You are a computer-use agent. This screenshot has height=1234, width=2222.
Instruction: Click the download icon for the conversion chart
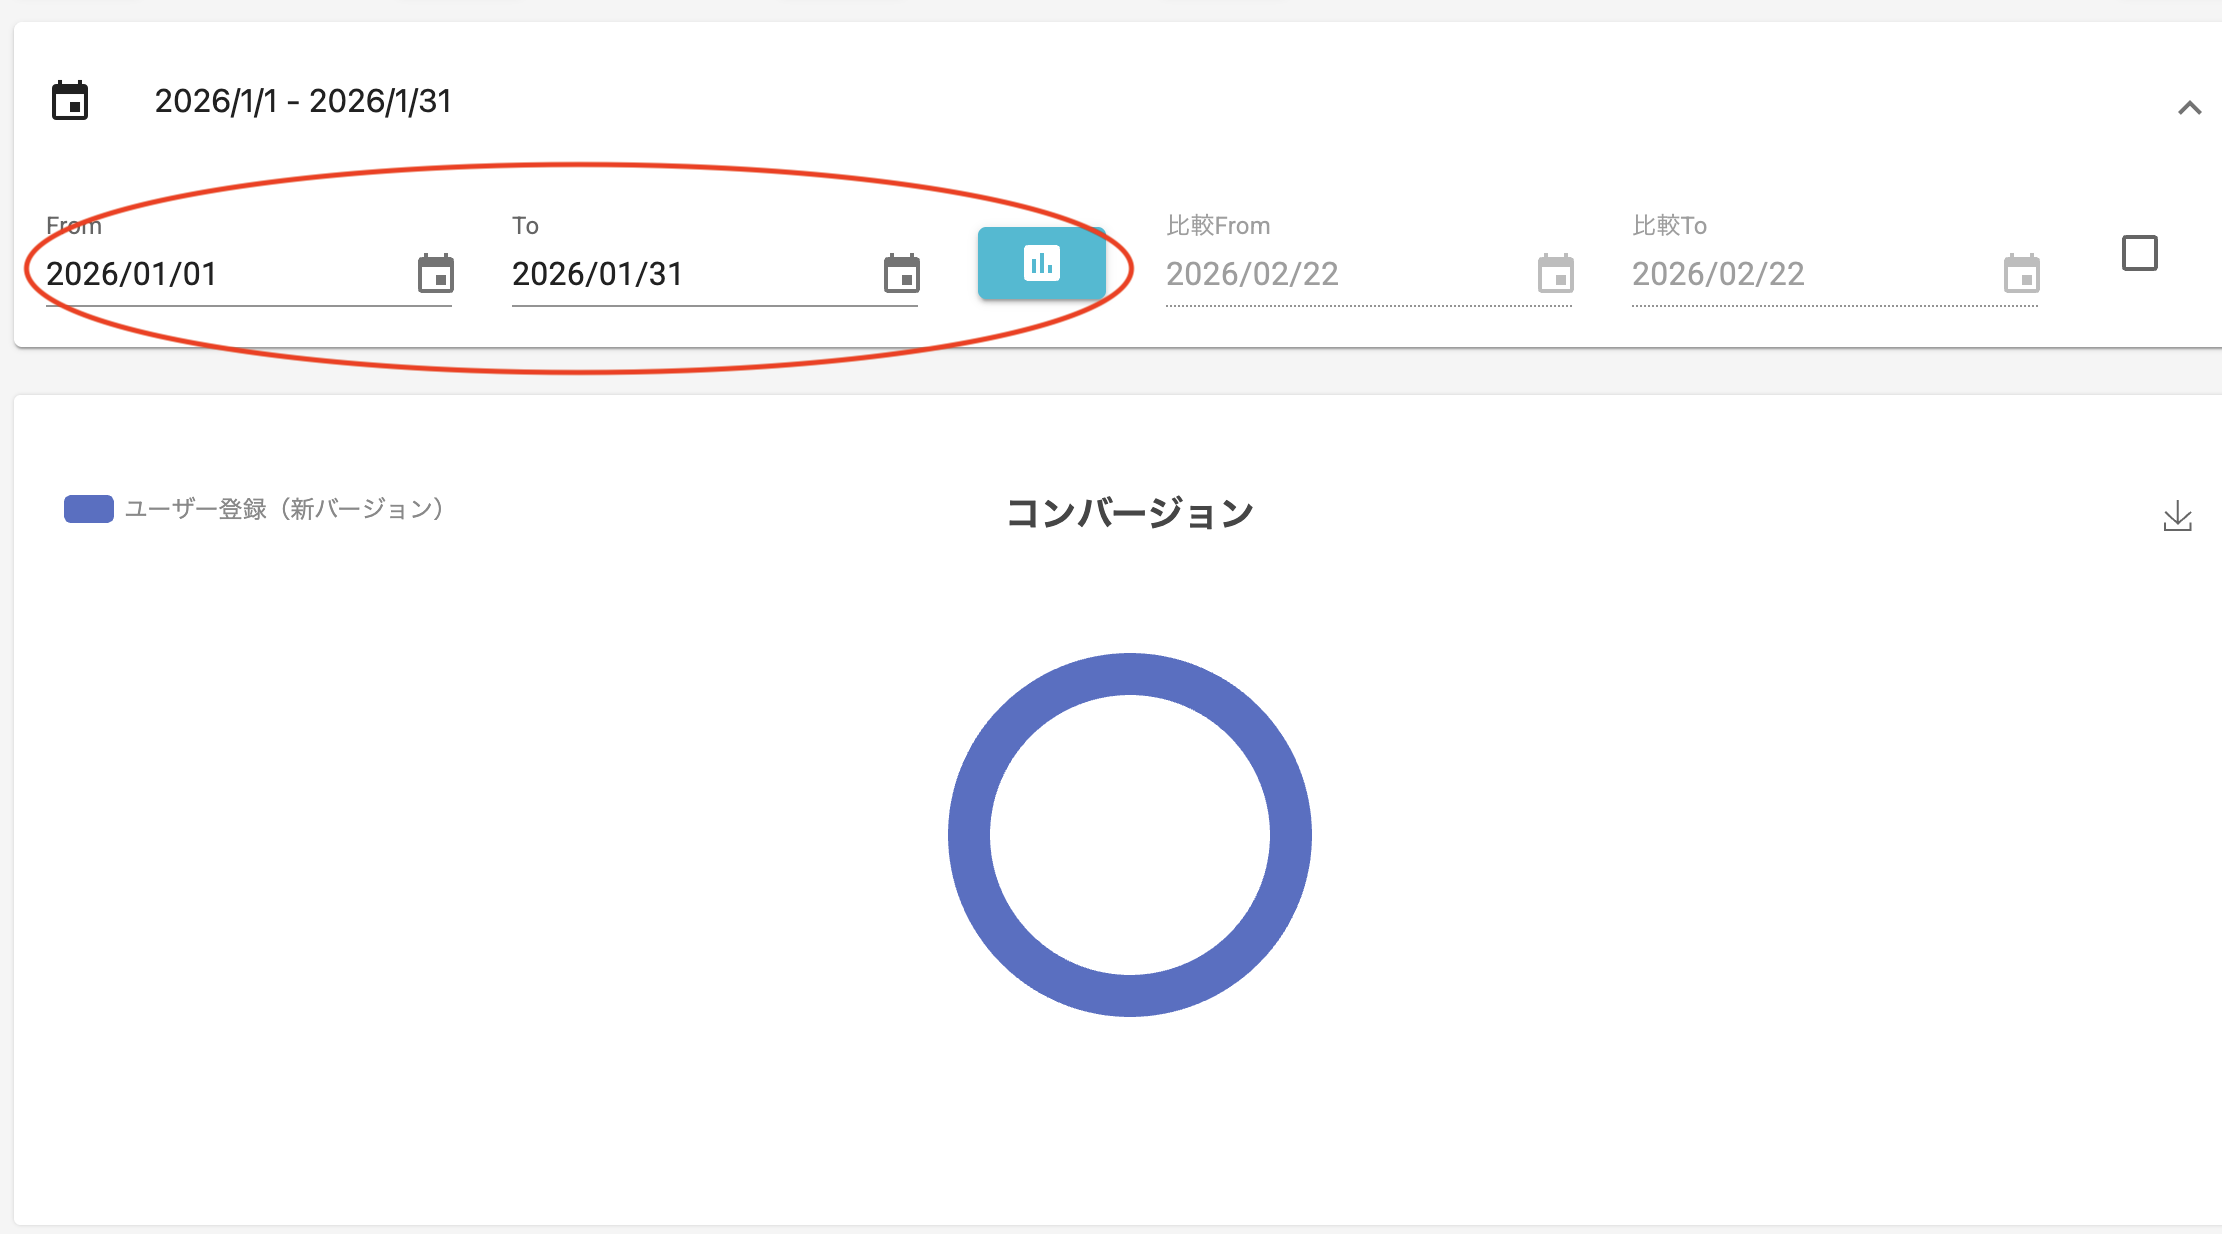tap(2176, 515)
